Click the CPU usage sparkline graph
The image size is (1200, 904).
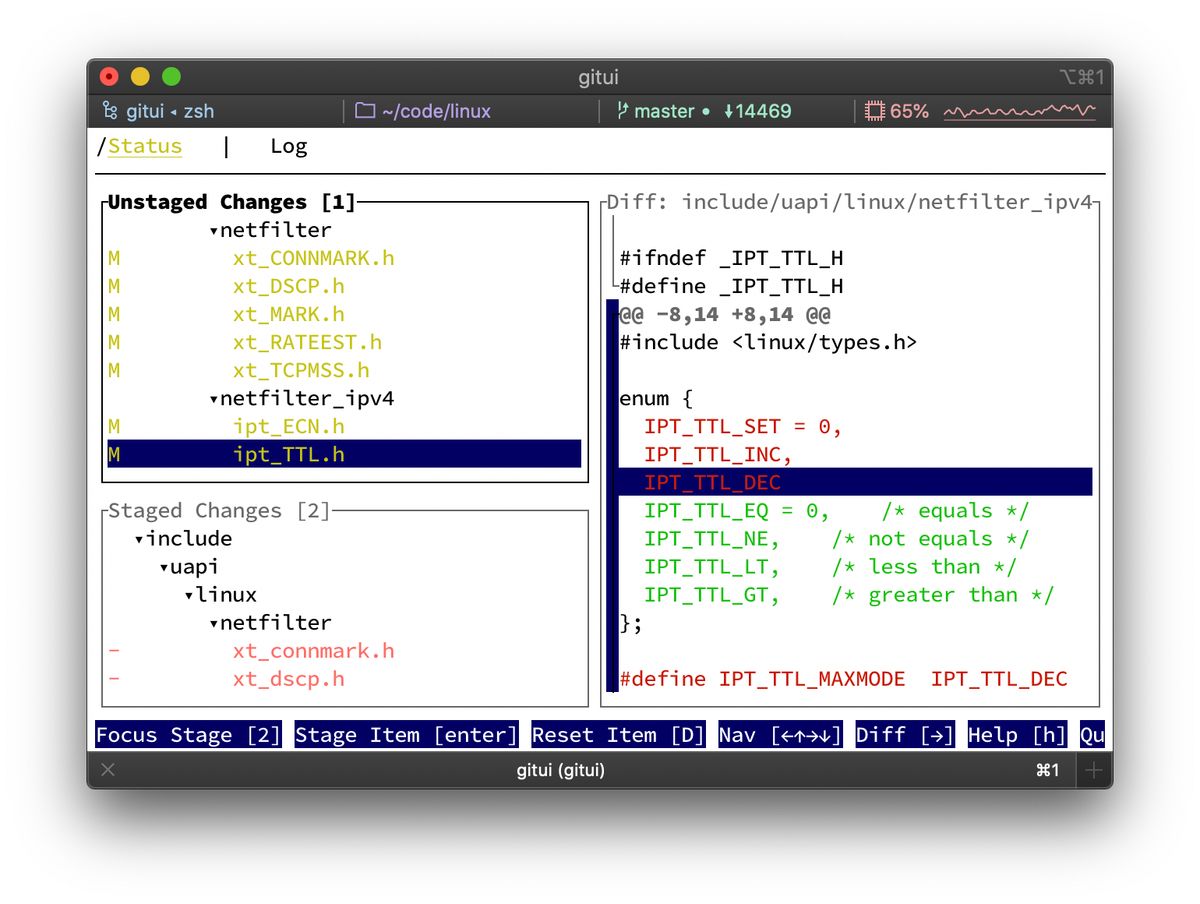(x=1020, y=110)
